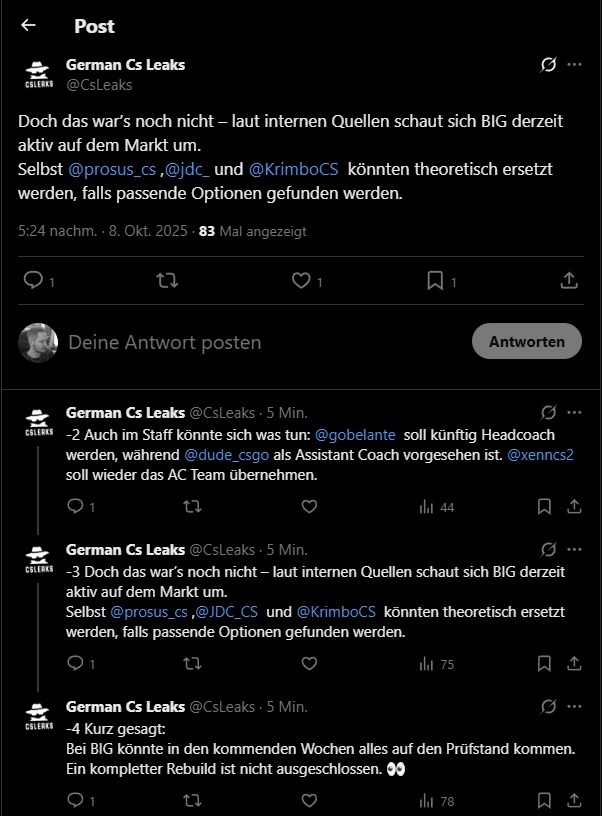The height and width of the screenshot is (816, 602).
Task: Click the Grok icon on main post
Action: click(x=548, y=65)
